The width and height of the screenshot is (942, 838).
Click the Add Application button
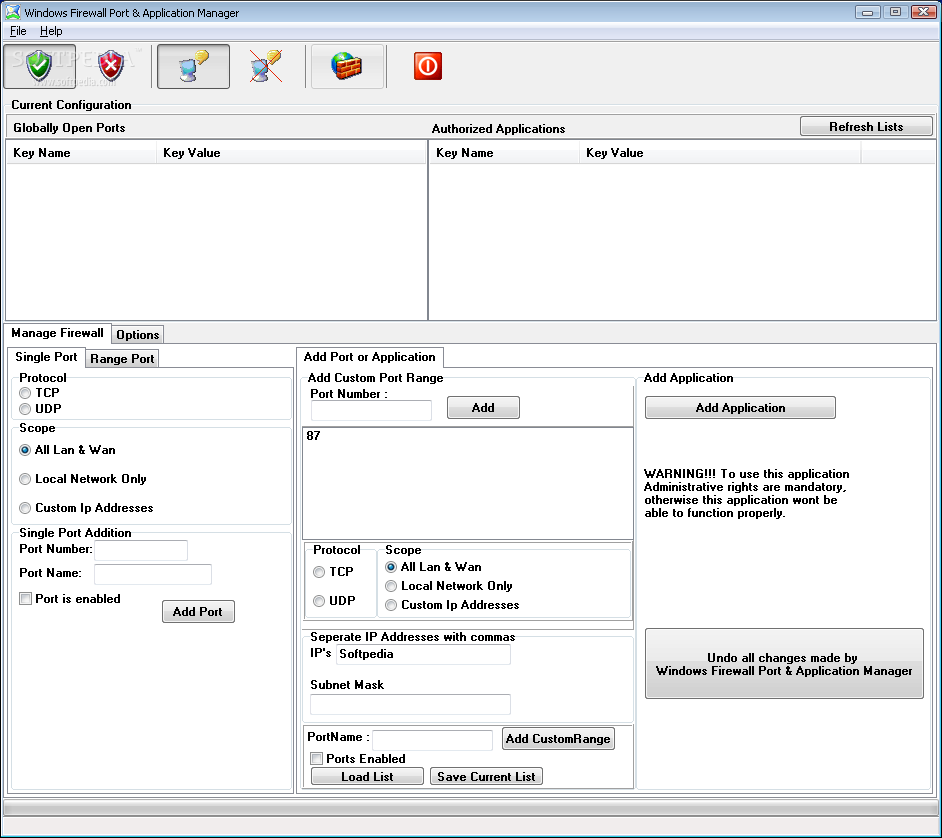740,408
